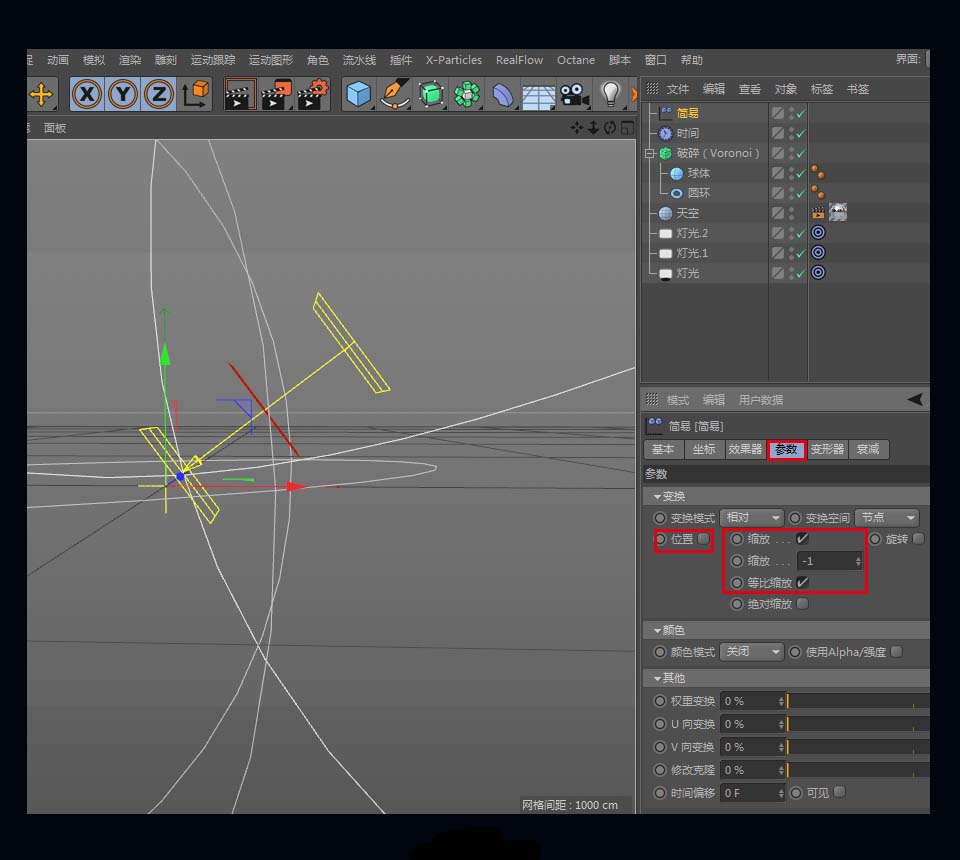This screenshot has height=860, width=960.
Task: Open the 变换模式 dropdown set to 相对
Action: click(x=752, y=517)
